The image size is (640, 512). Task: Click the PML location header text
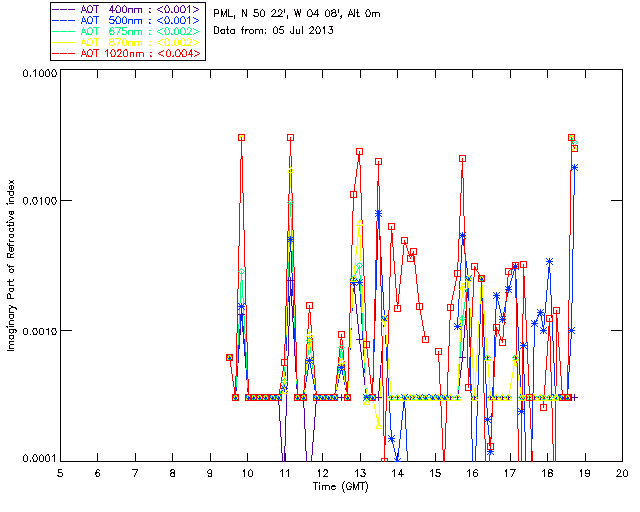(x=297, y=13)
